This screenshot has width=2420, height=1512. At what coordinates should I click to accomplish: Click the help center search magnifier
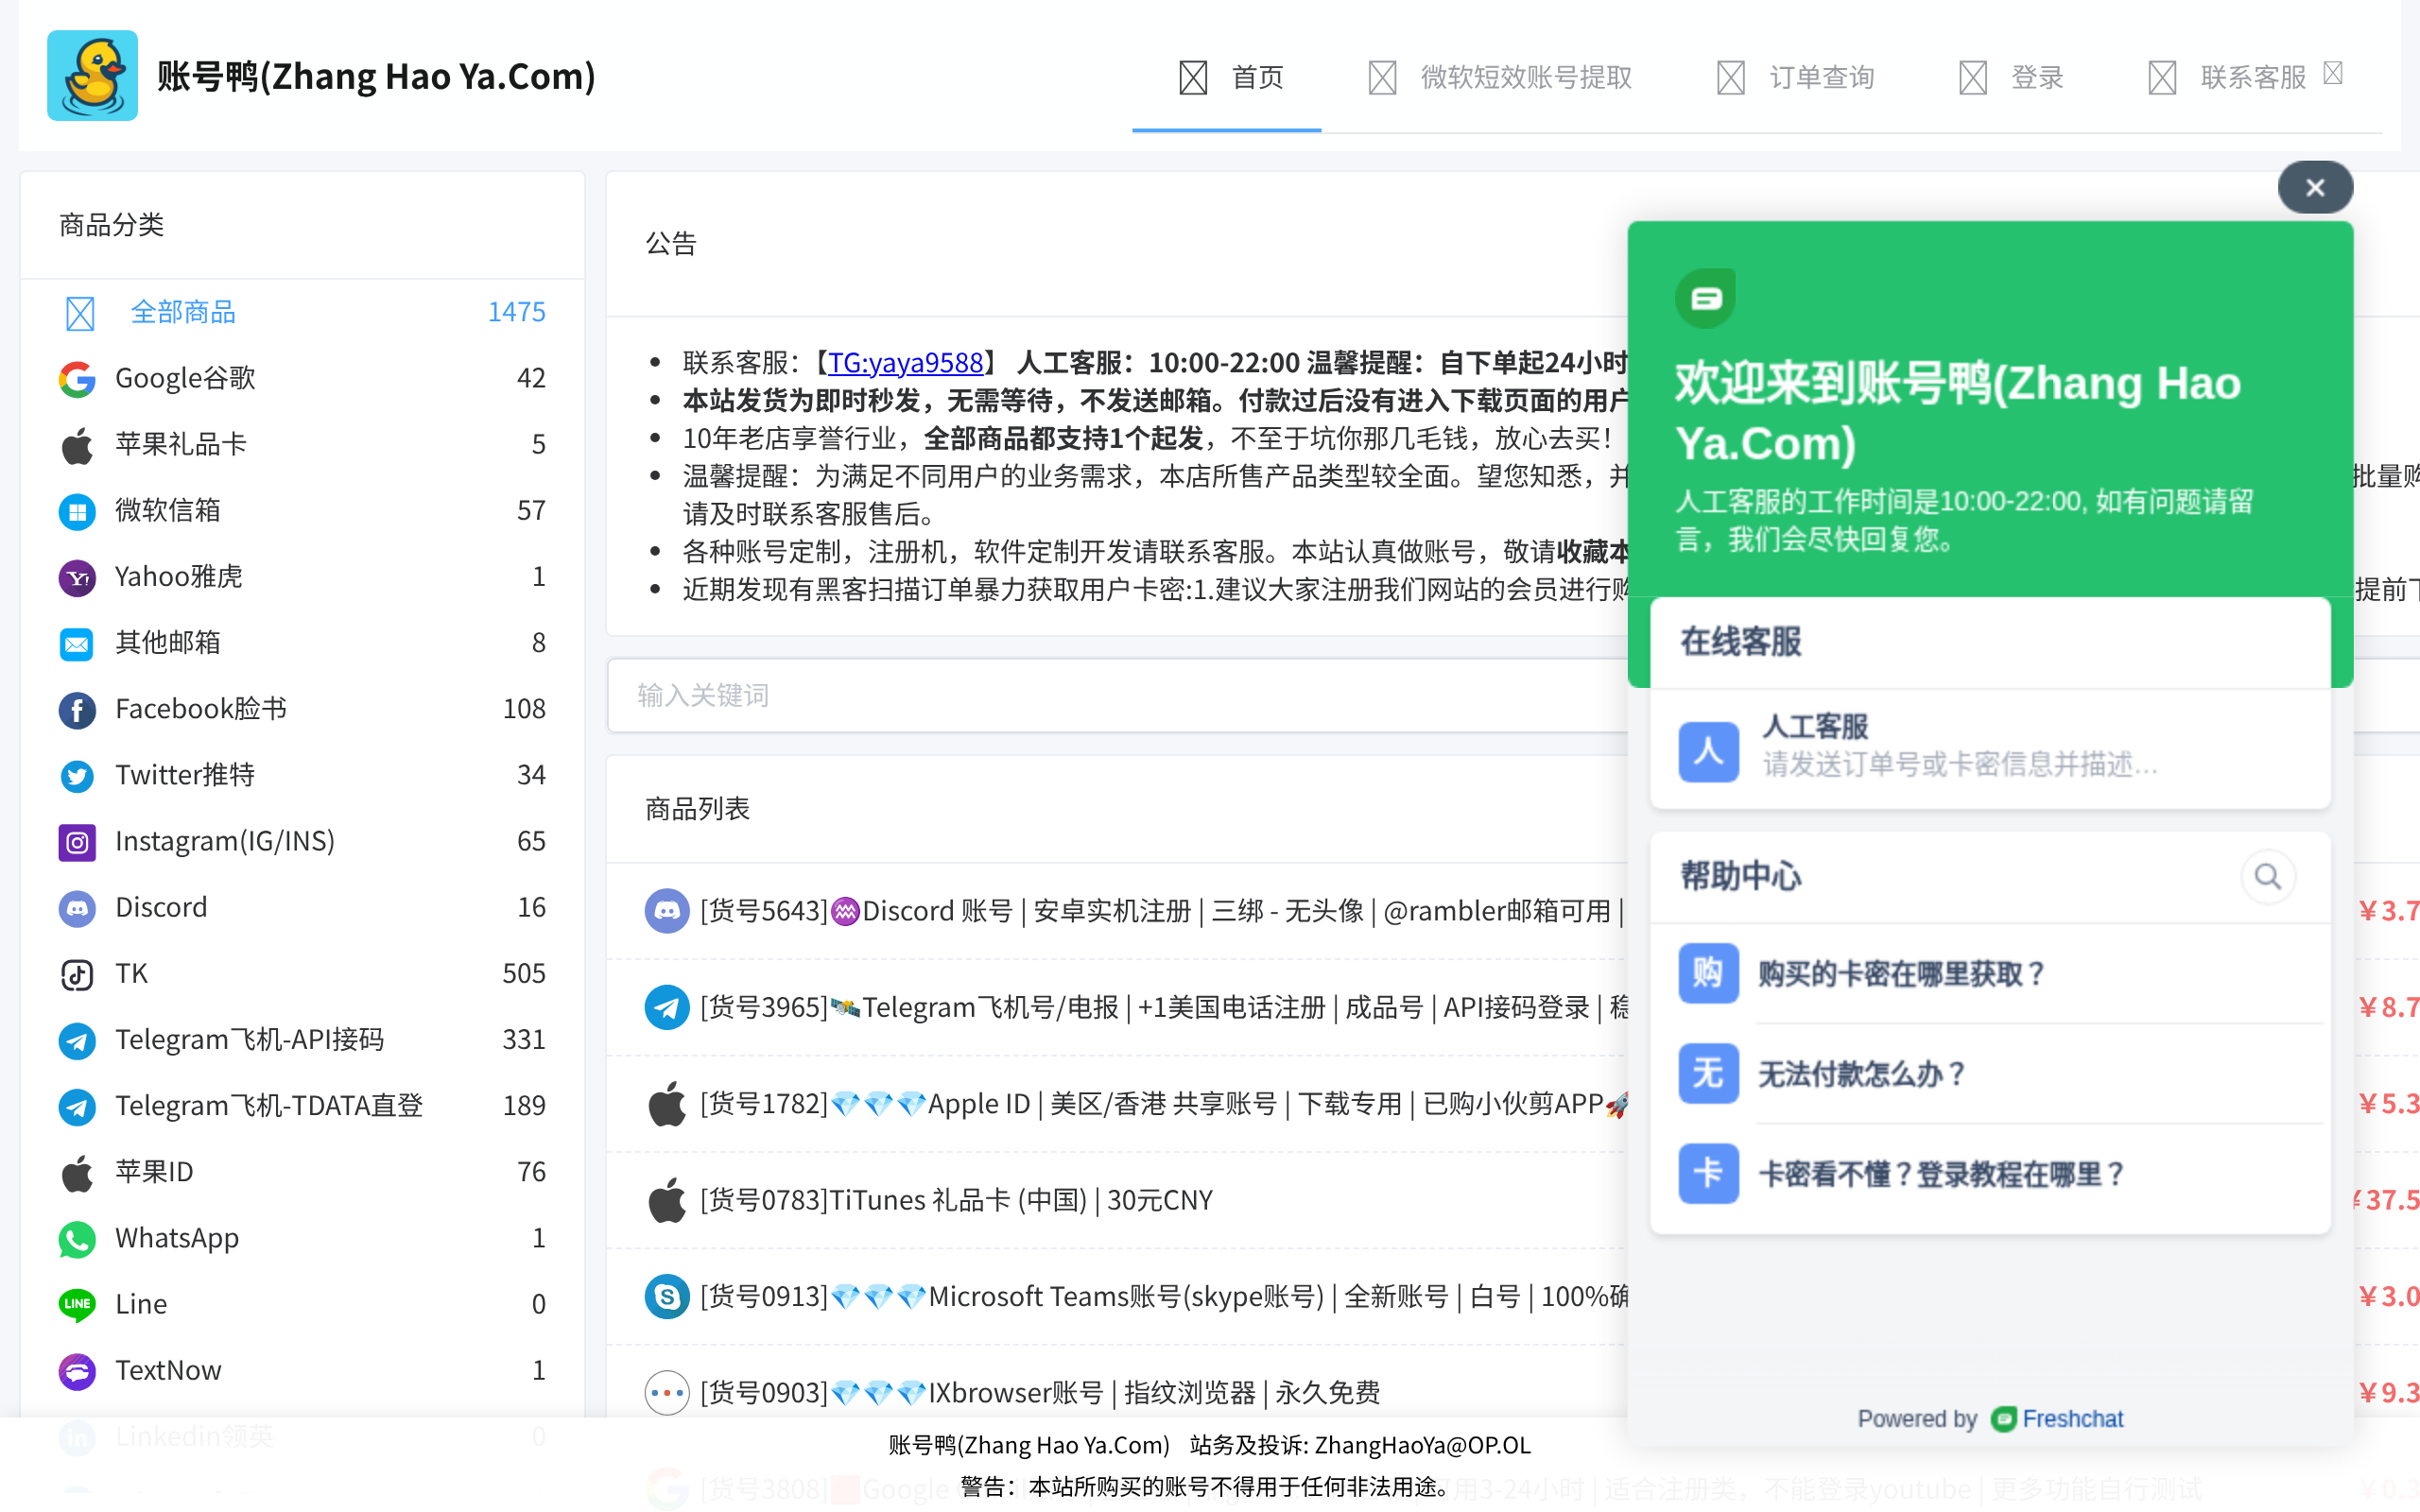pos(2268,877)
